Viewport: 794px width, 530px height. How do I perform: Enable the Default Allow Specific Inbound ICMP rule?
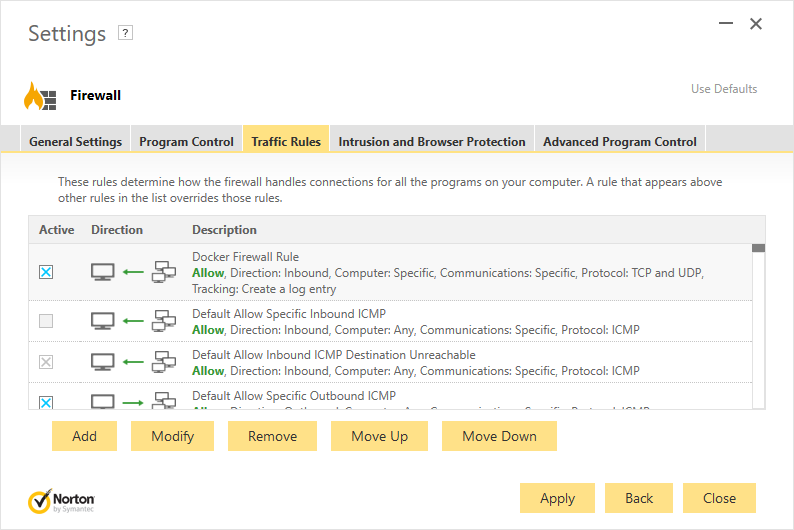tap(46, 321)
